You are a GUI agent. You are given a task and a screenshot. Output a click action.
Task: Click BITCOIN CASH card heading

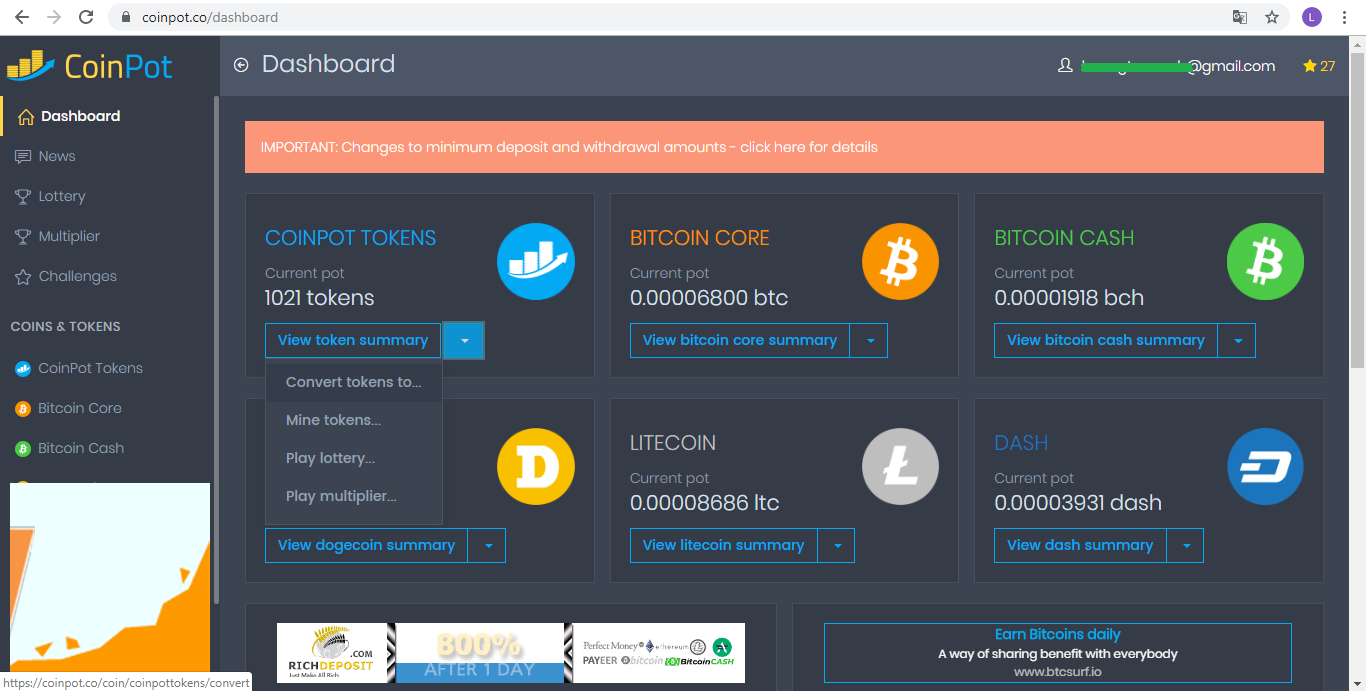pos(1064,238)
